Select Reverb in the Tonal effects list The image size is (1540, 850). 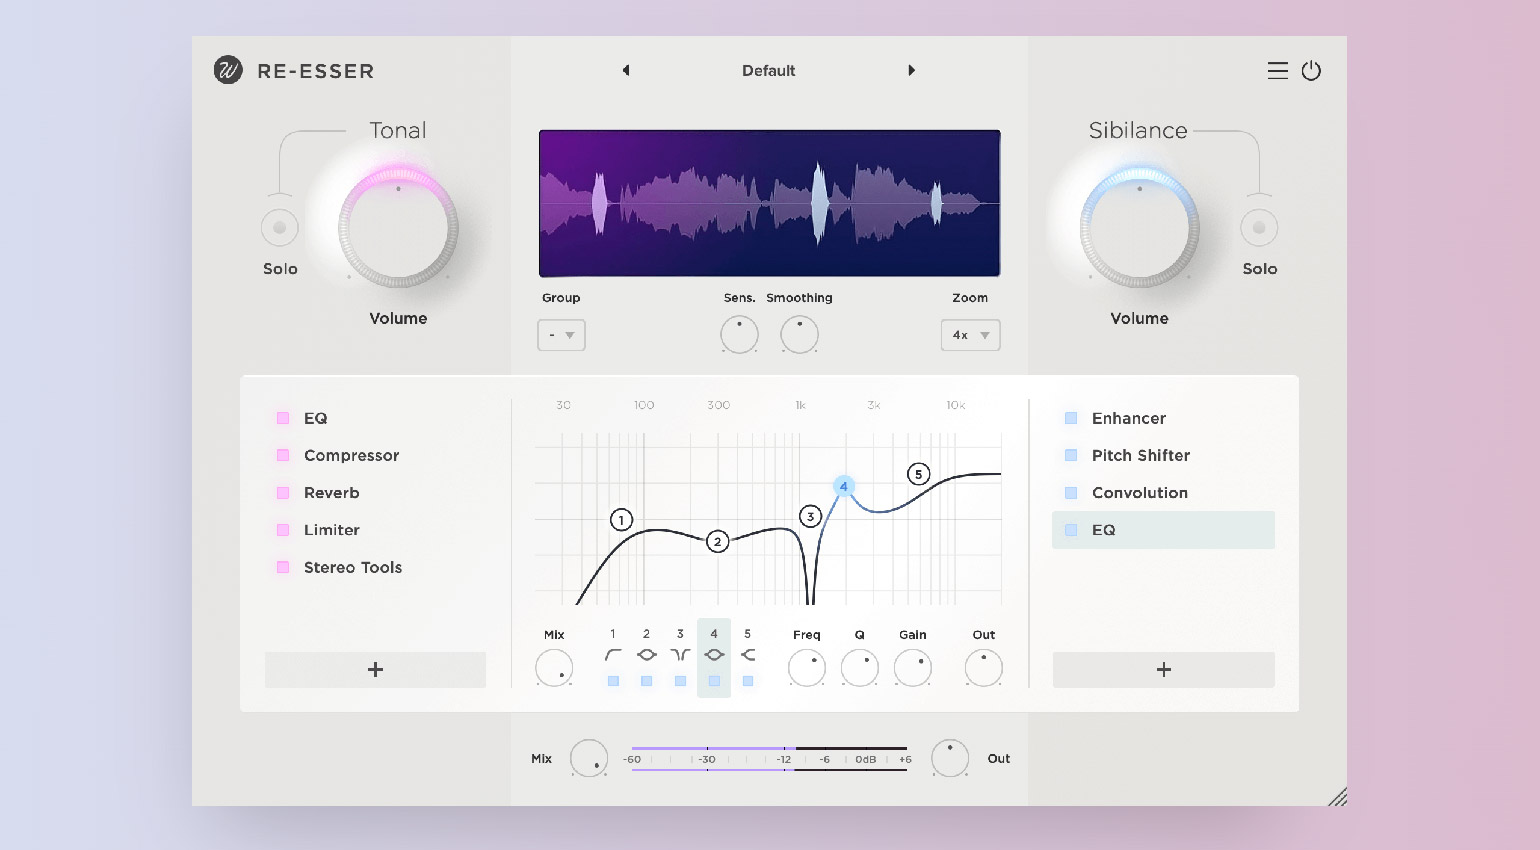point(331,493)
